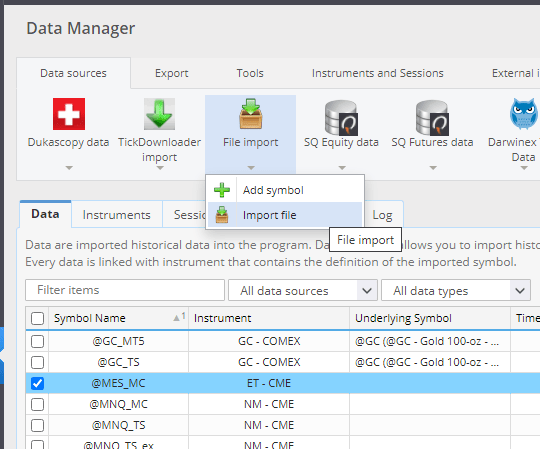Click the Dukascopy data red cross icon
This screenshot has height=449, width=540.
coord(69,114)
